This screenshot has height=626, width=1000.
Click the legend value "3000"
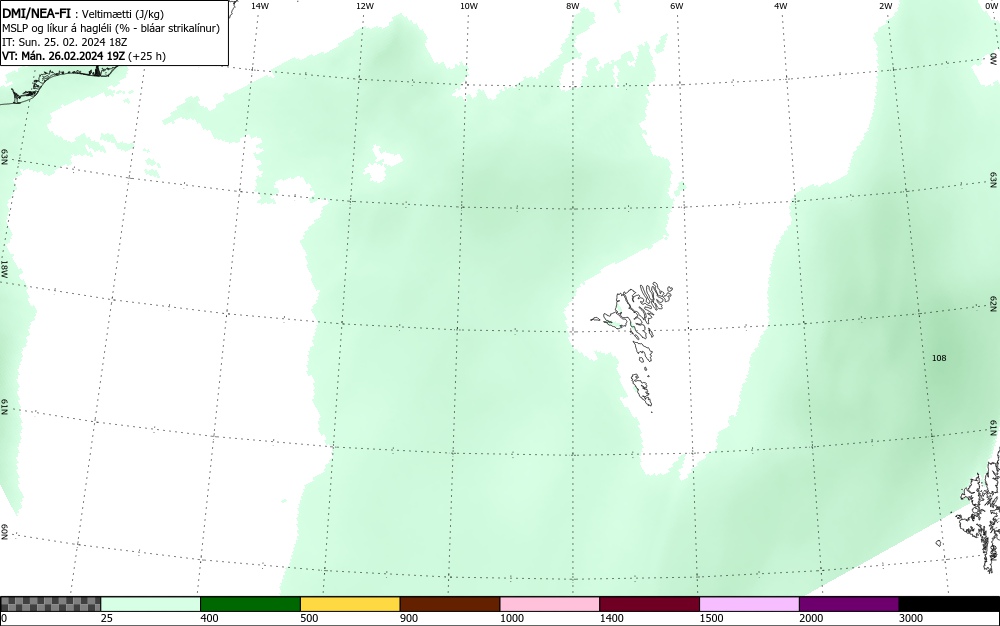coord(911,618)
